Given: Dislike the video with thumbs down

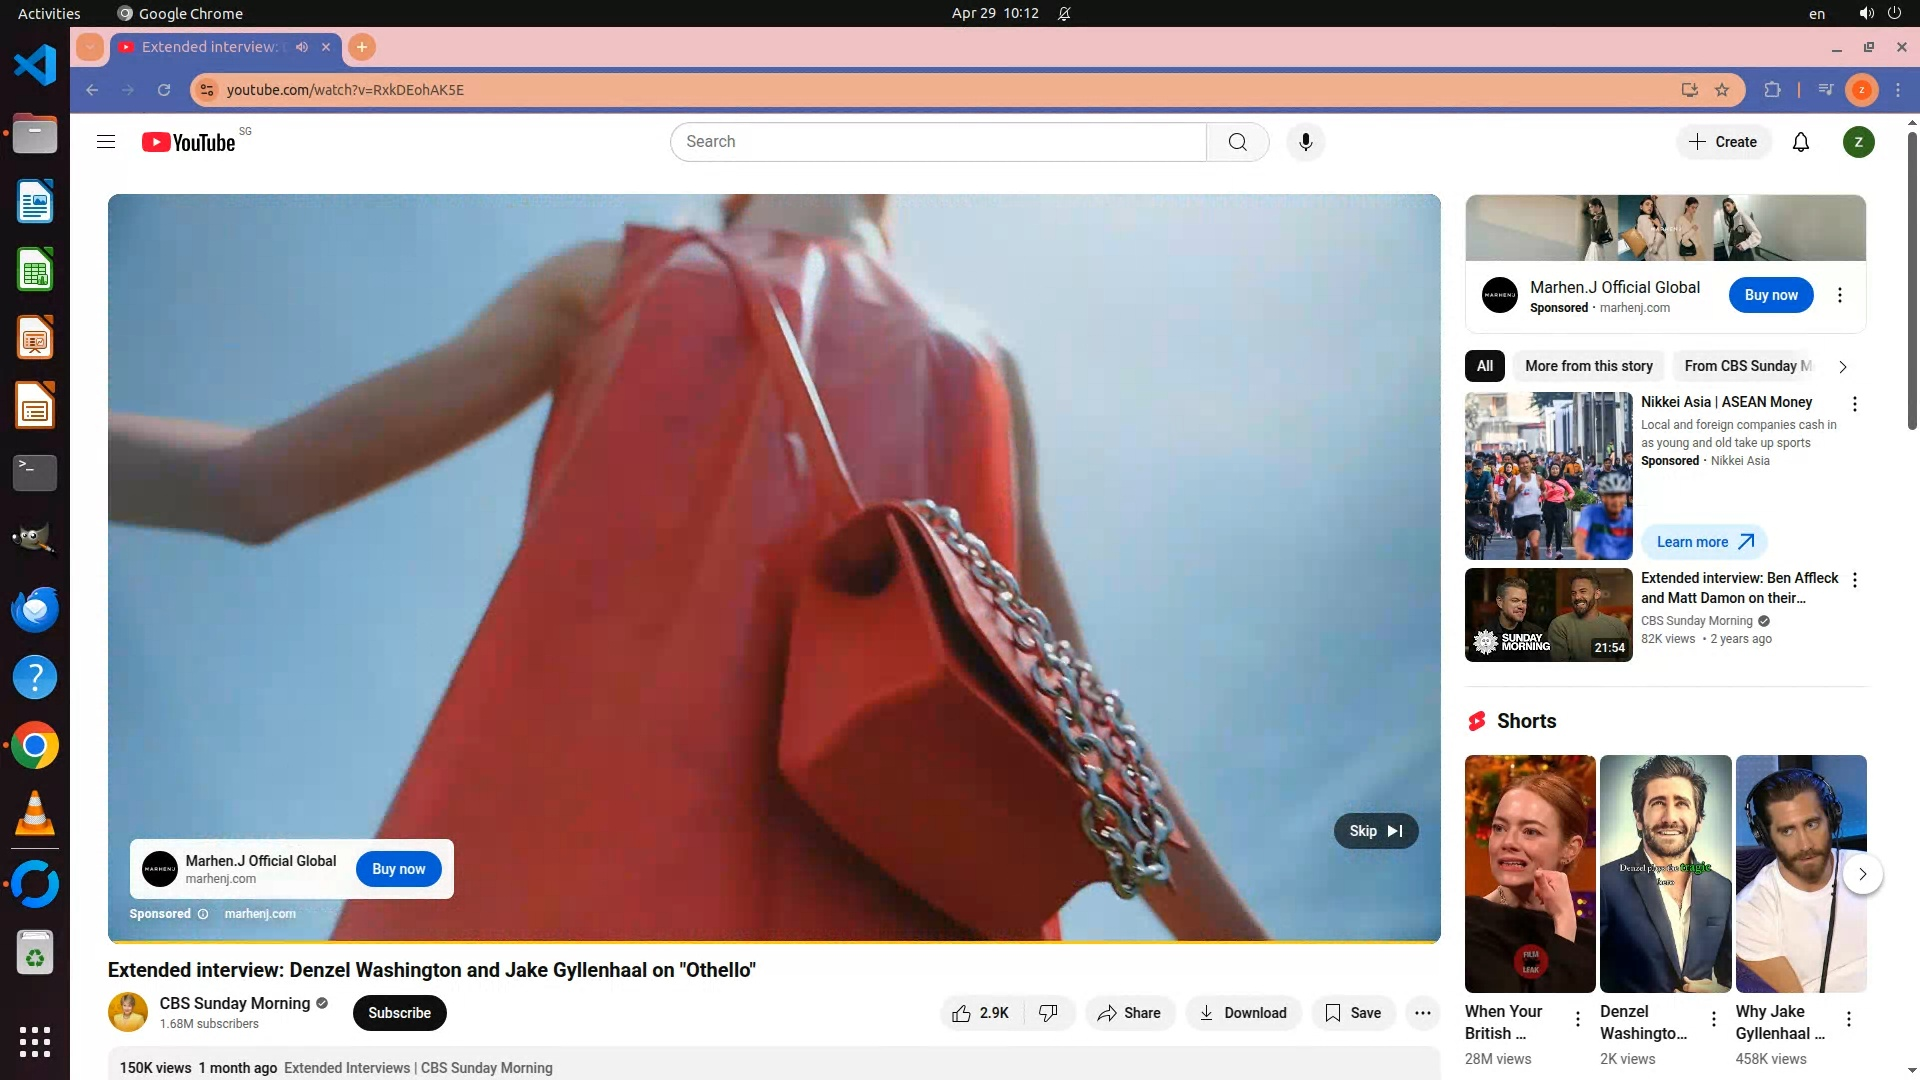Looking at the screenshot, I should click(x=1048, y=1013).
